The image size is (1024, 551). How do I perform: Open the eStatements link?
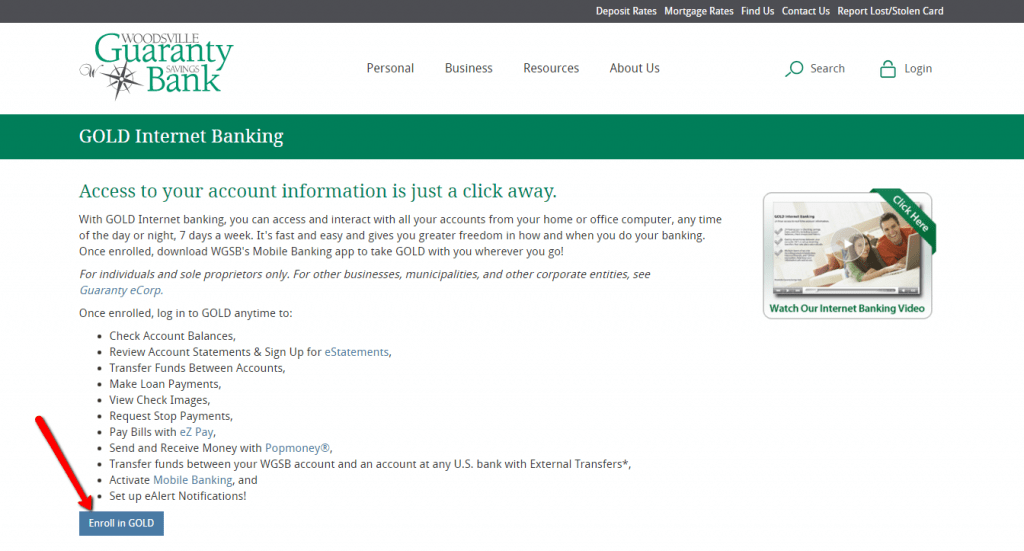click(x=357, y=352)
